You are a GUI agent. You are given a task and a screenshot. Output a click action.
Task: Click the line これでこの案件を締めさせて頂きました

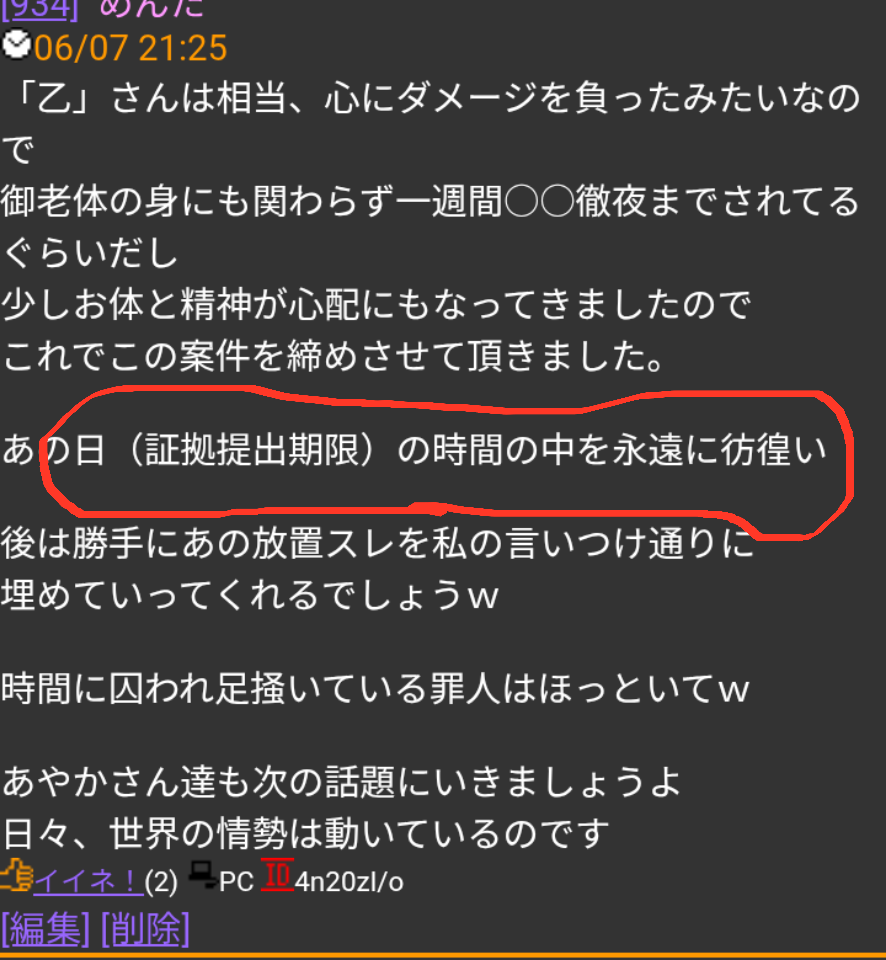(x=332, y=356)
